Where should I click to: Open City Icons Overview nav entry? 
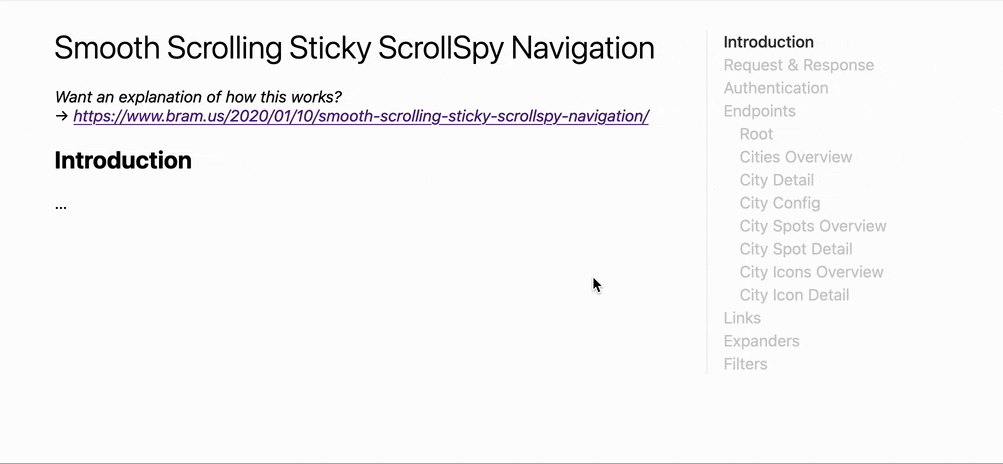811,272
